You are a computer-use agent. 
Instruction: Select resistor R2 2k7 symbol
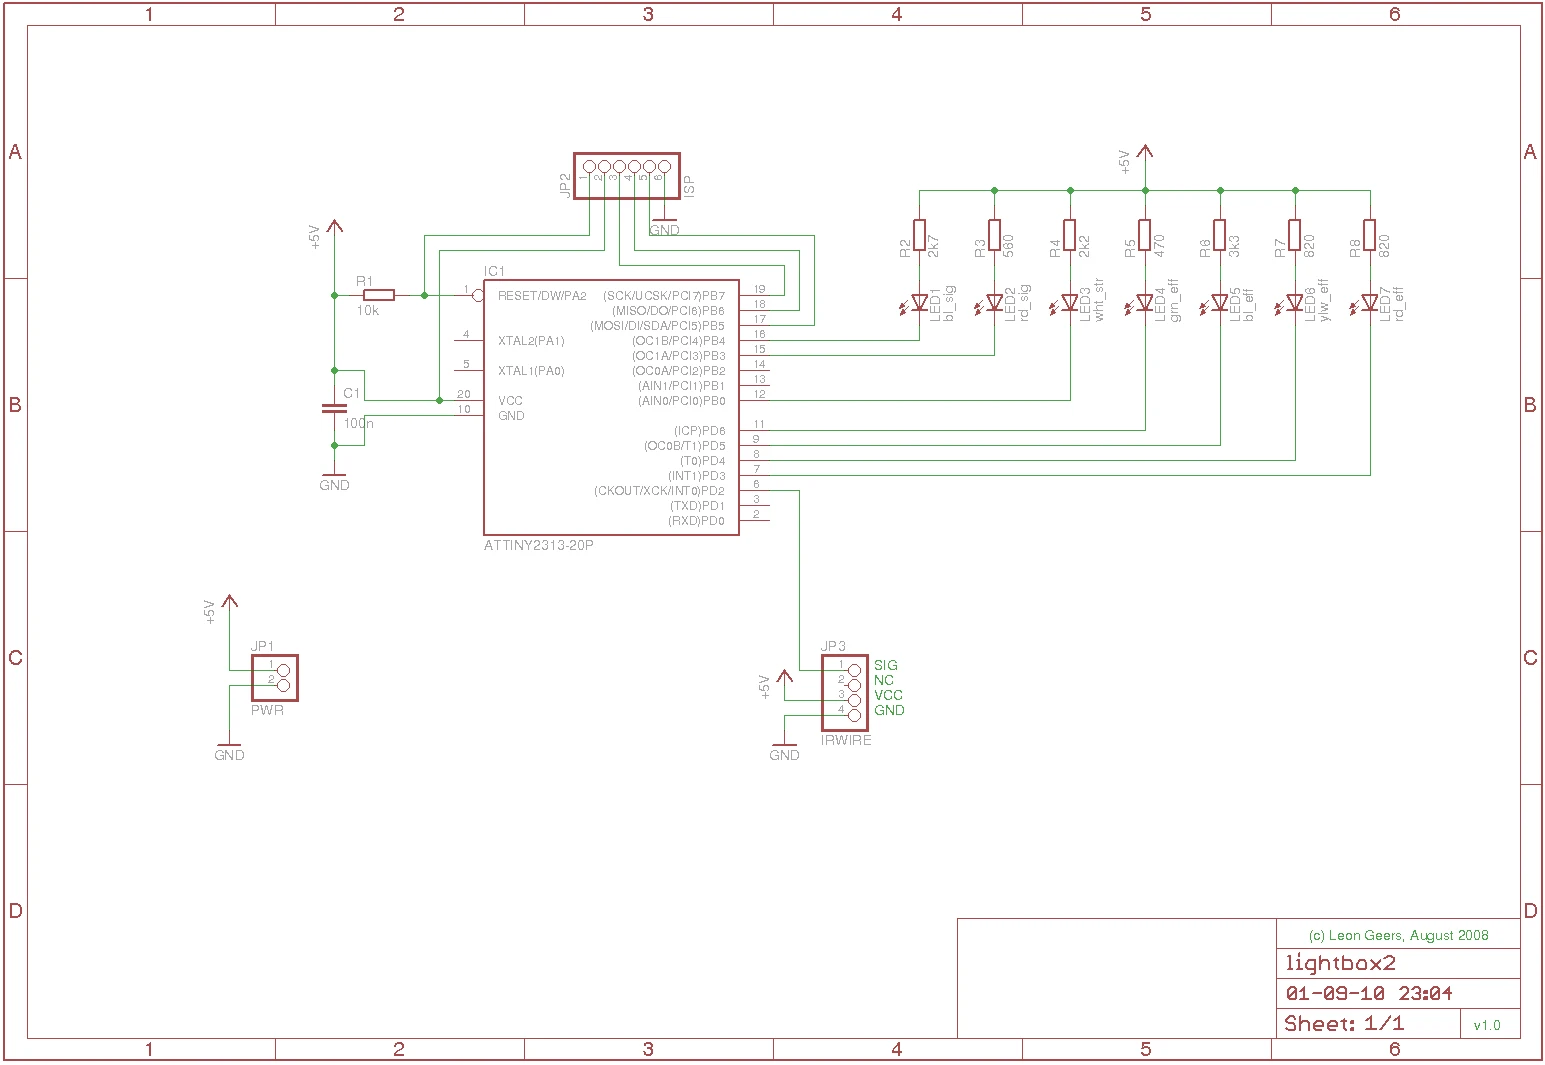click(920, 235)
